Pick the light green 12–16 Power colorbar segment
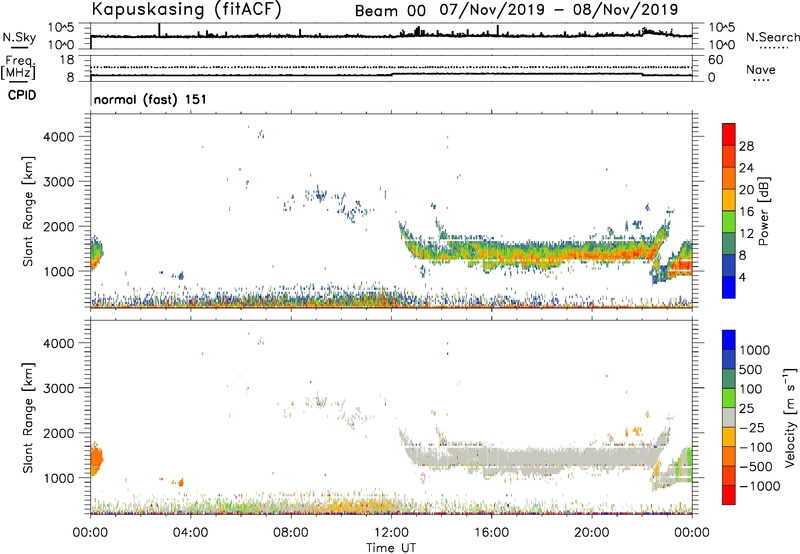Image resolution: width=800 pixels, height=554 pixels. pyautogui.click(x=729, y=222)
